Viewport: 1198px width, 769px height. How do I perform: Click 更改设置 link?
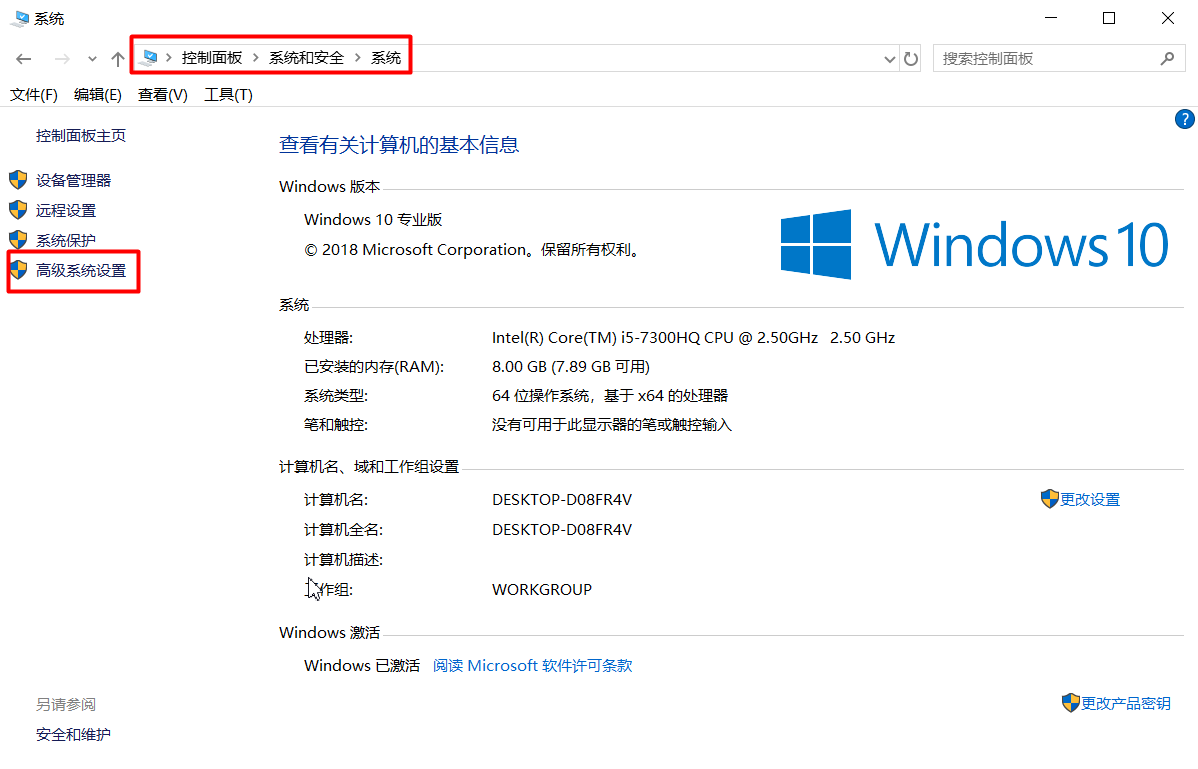click(1090, 499)
